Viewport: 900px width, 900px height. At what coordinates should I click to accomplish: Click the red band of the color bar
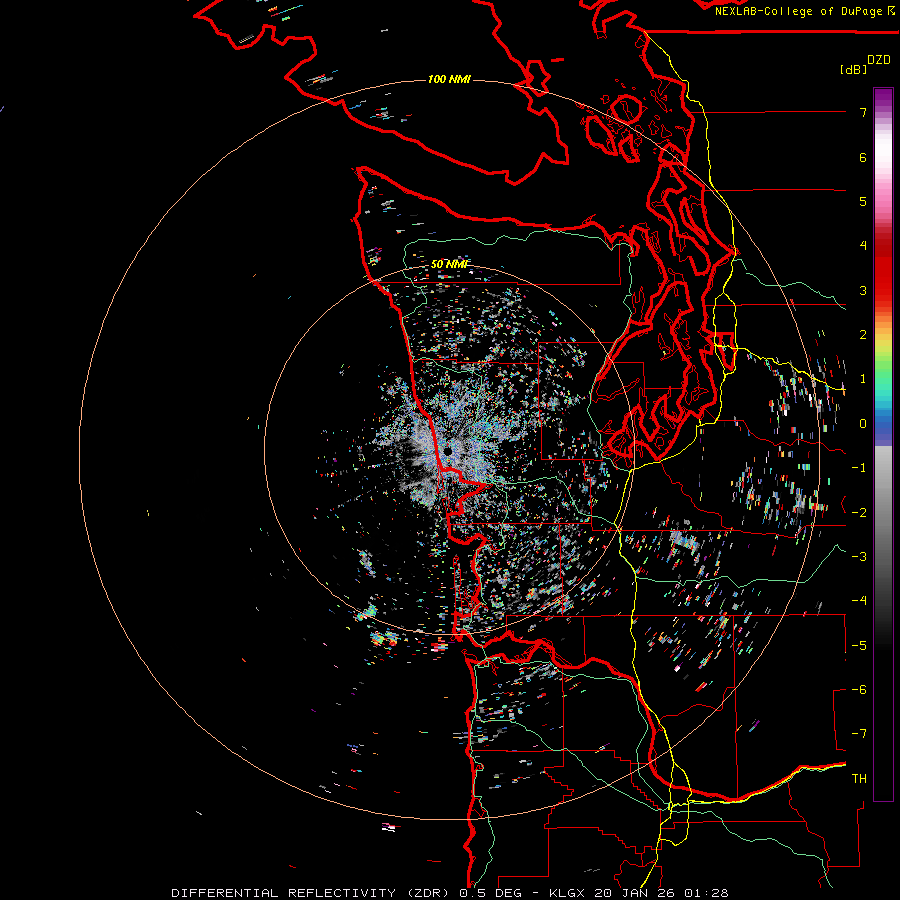(883, 267)
